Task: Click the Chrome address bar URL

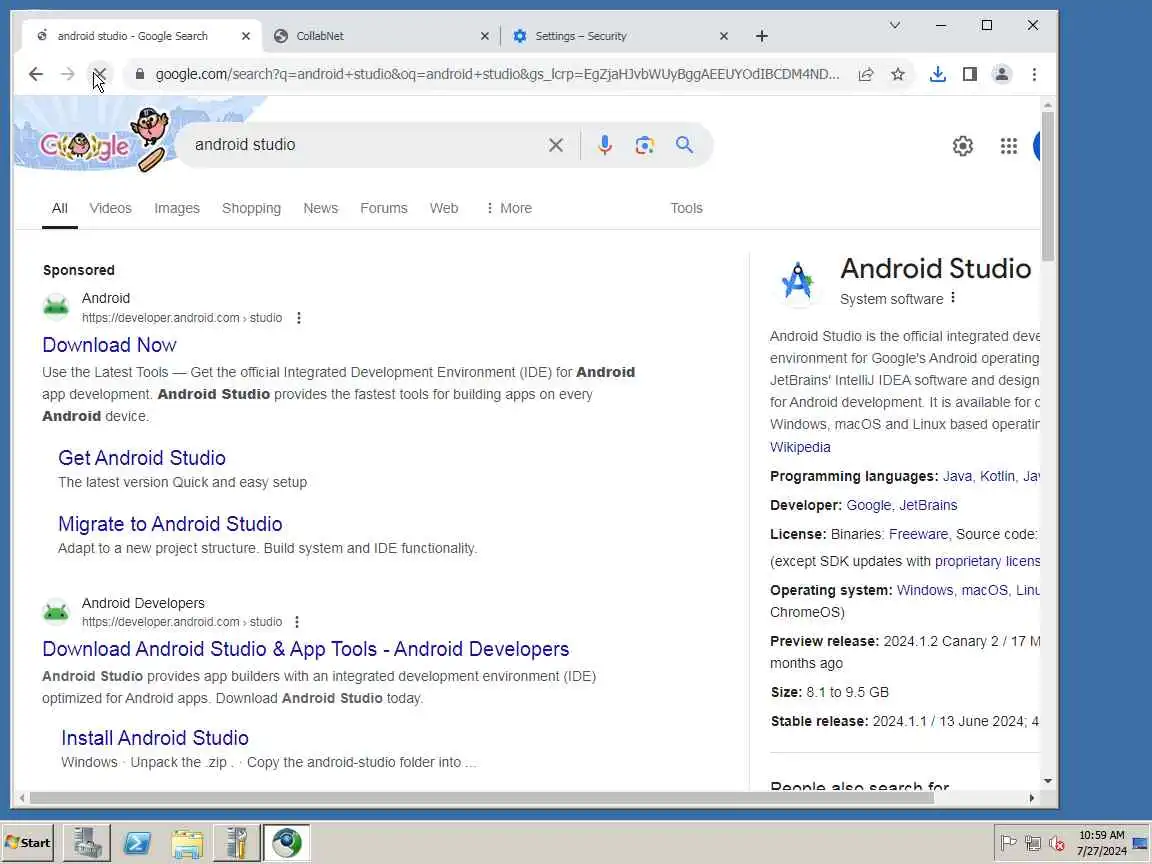Action: coord(497,74)
